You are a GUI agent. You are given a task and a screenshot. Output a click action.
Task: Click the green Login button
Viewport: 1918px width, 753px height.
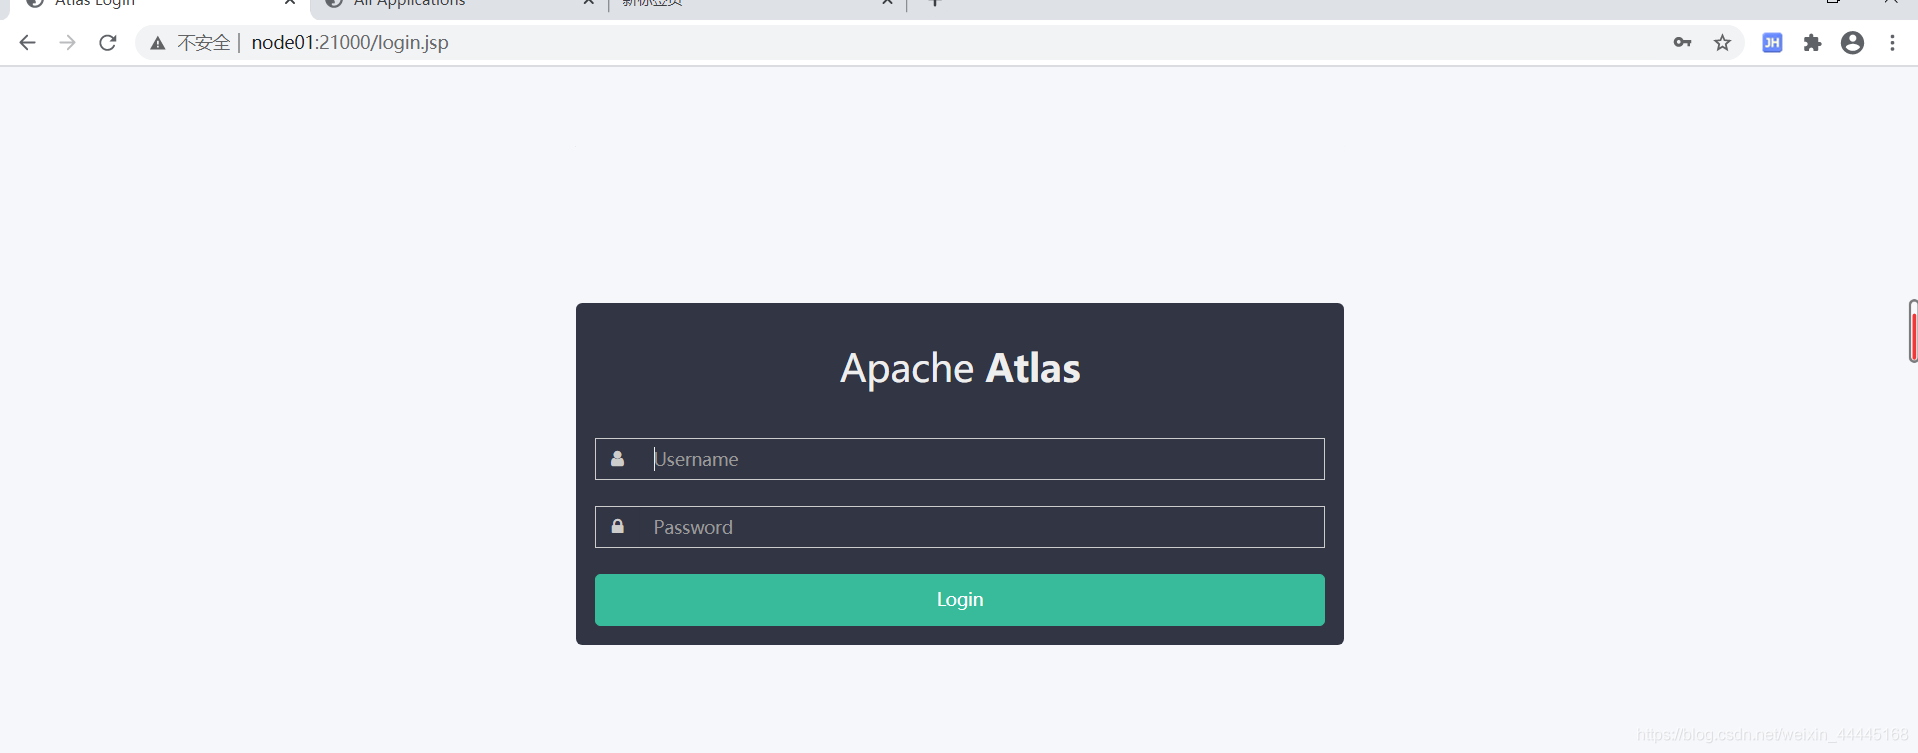(x=960, y=600)
